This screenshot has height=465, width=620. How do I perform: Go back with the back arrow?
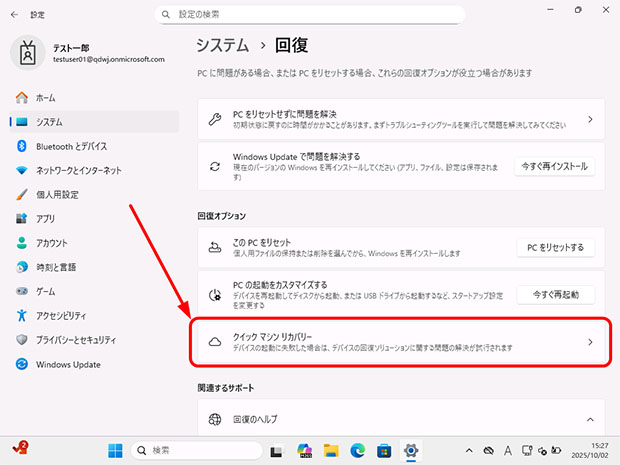15,15
